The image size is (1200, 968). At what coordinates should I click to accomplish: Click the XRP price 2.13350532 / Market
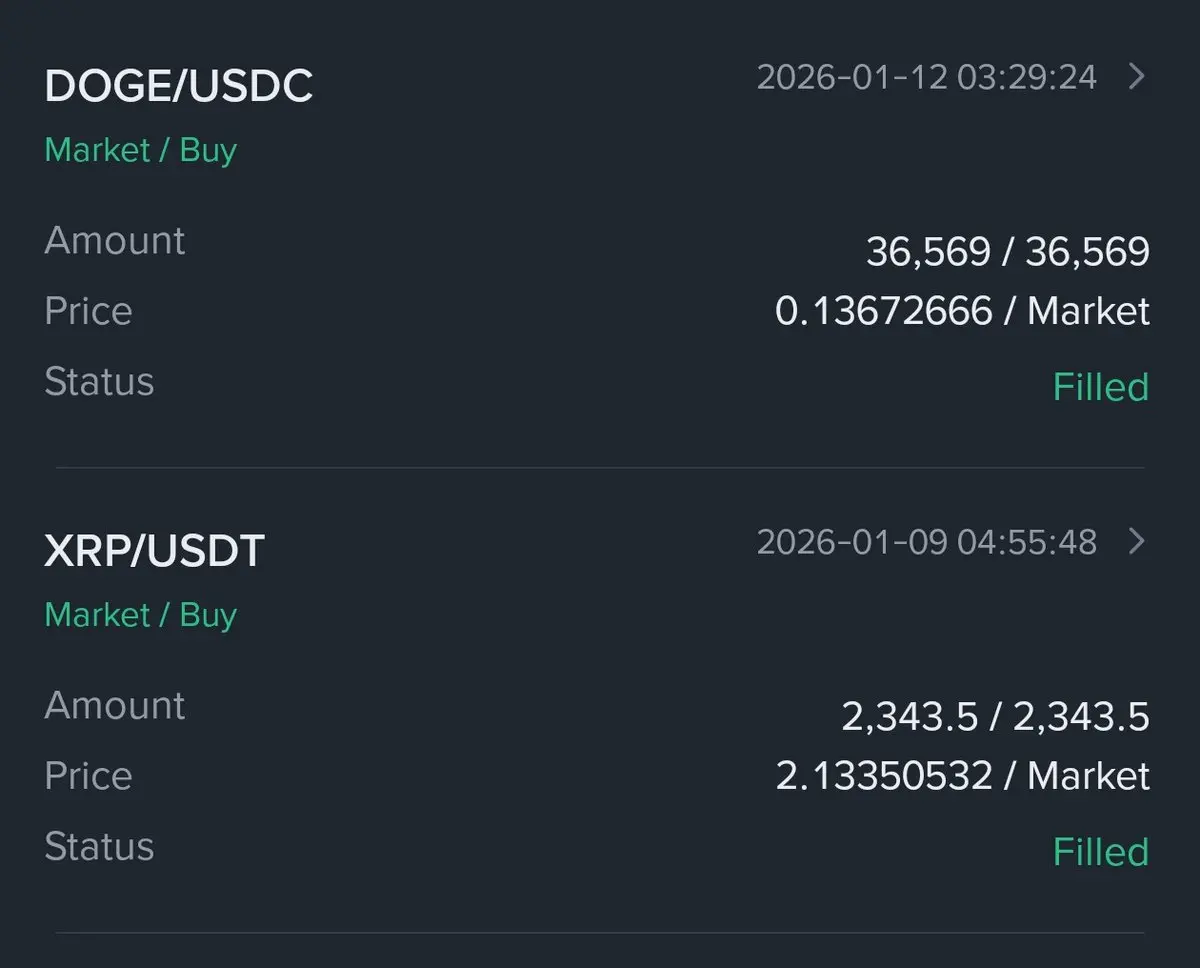[x=962, y=777]
